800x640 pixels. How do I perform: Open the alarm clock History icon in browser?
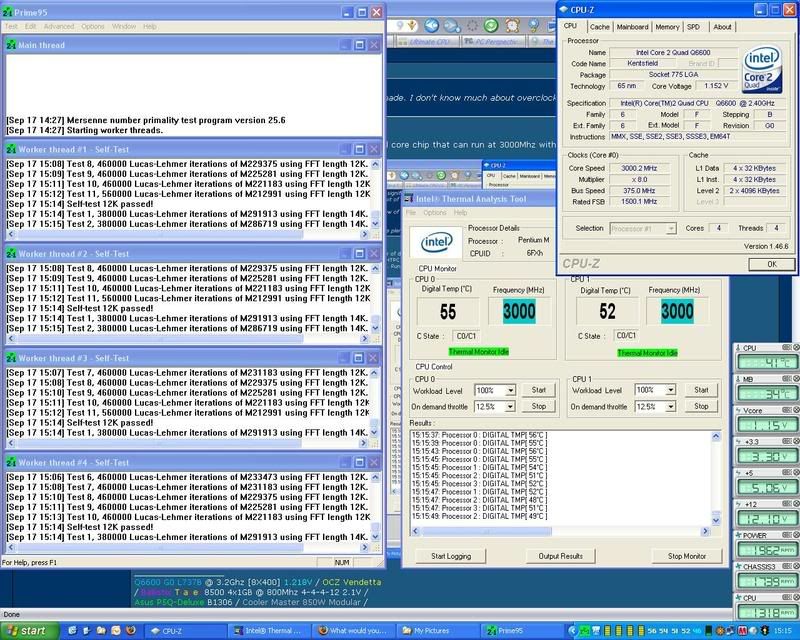click(512, 25)
